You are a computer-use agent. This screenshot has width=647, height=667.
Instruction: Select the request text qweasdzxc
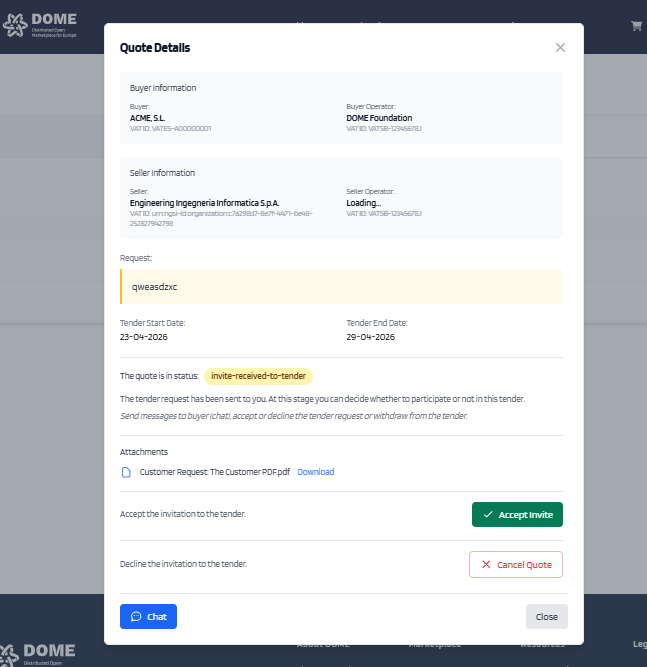click(x=154, y=287)
